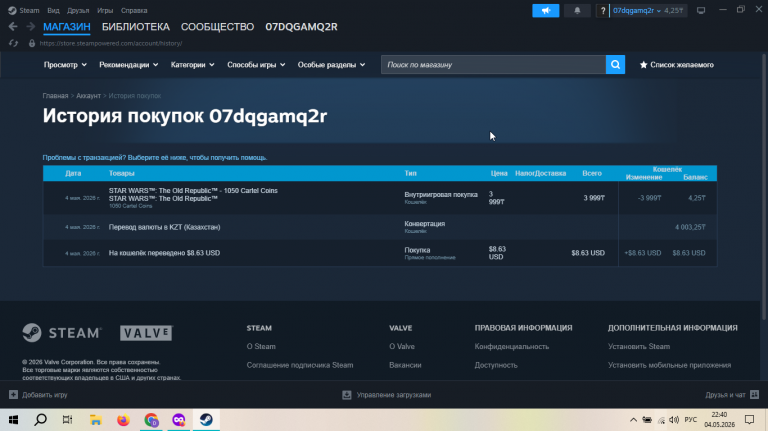Expand the Категории dropdown
Image resolution: width=768 pixels, height=431 pixels.
[192, 65]
